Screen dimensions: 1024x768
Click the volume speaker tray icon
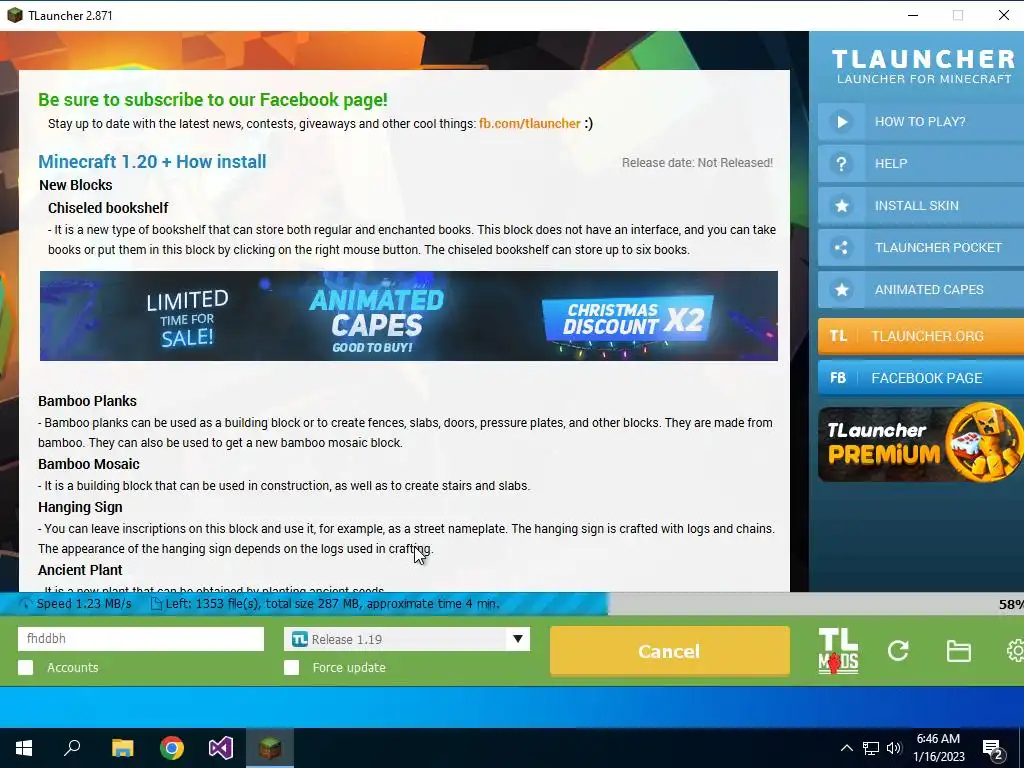click(x=894, y=748)
